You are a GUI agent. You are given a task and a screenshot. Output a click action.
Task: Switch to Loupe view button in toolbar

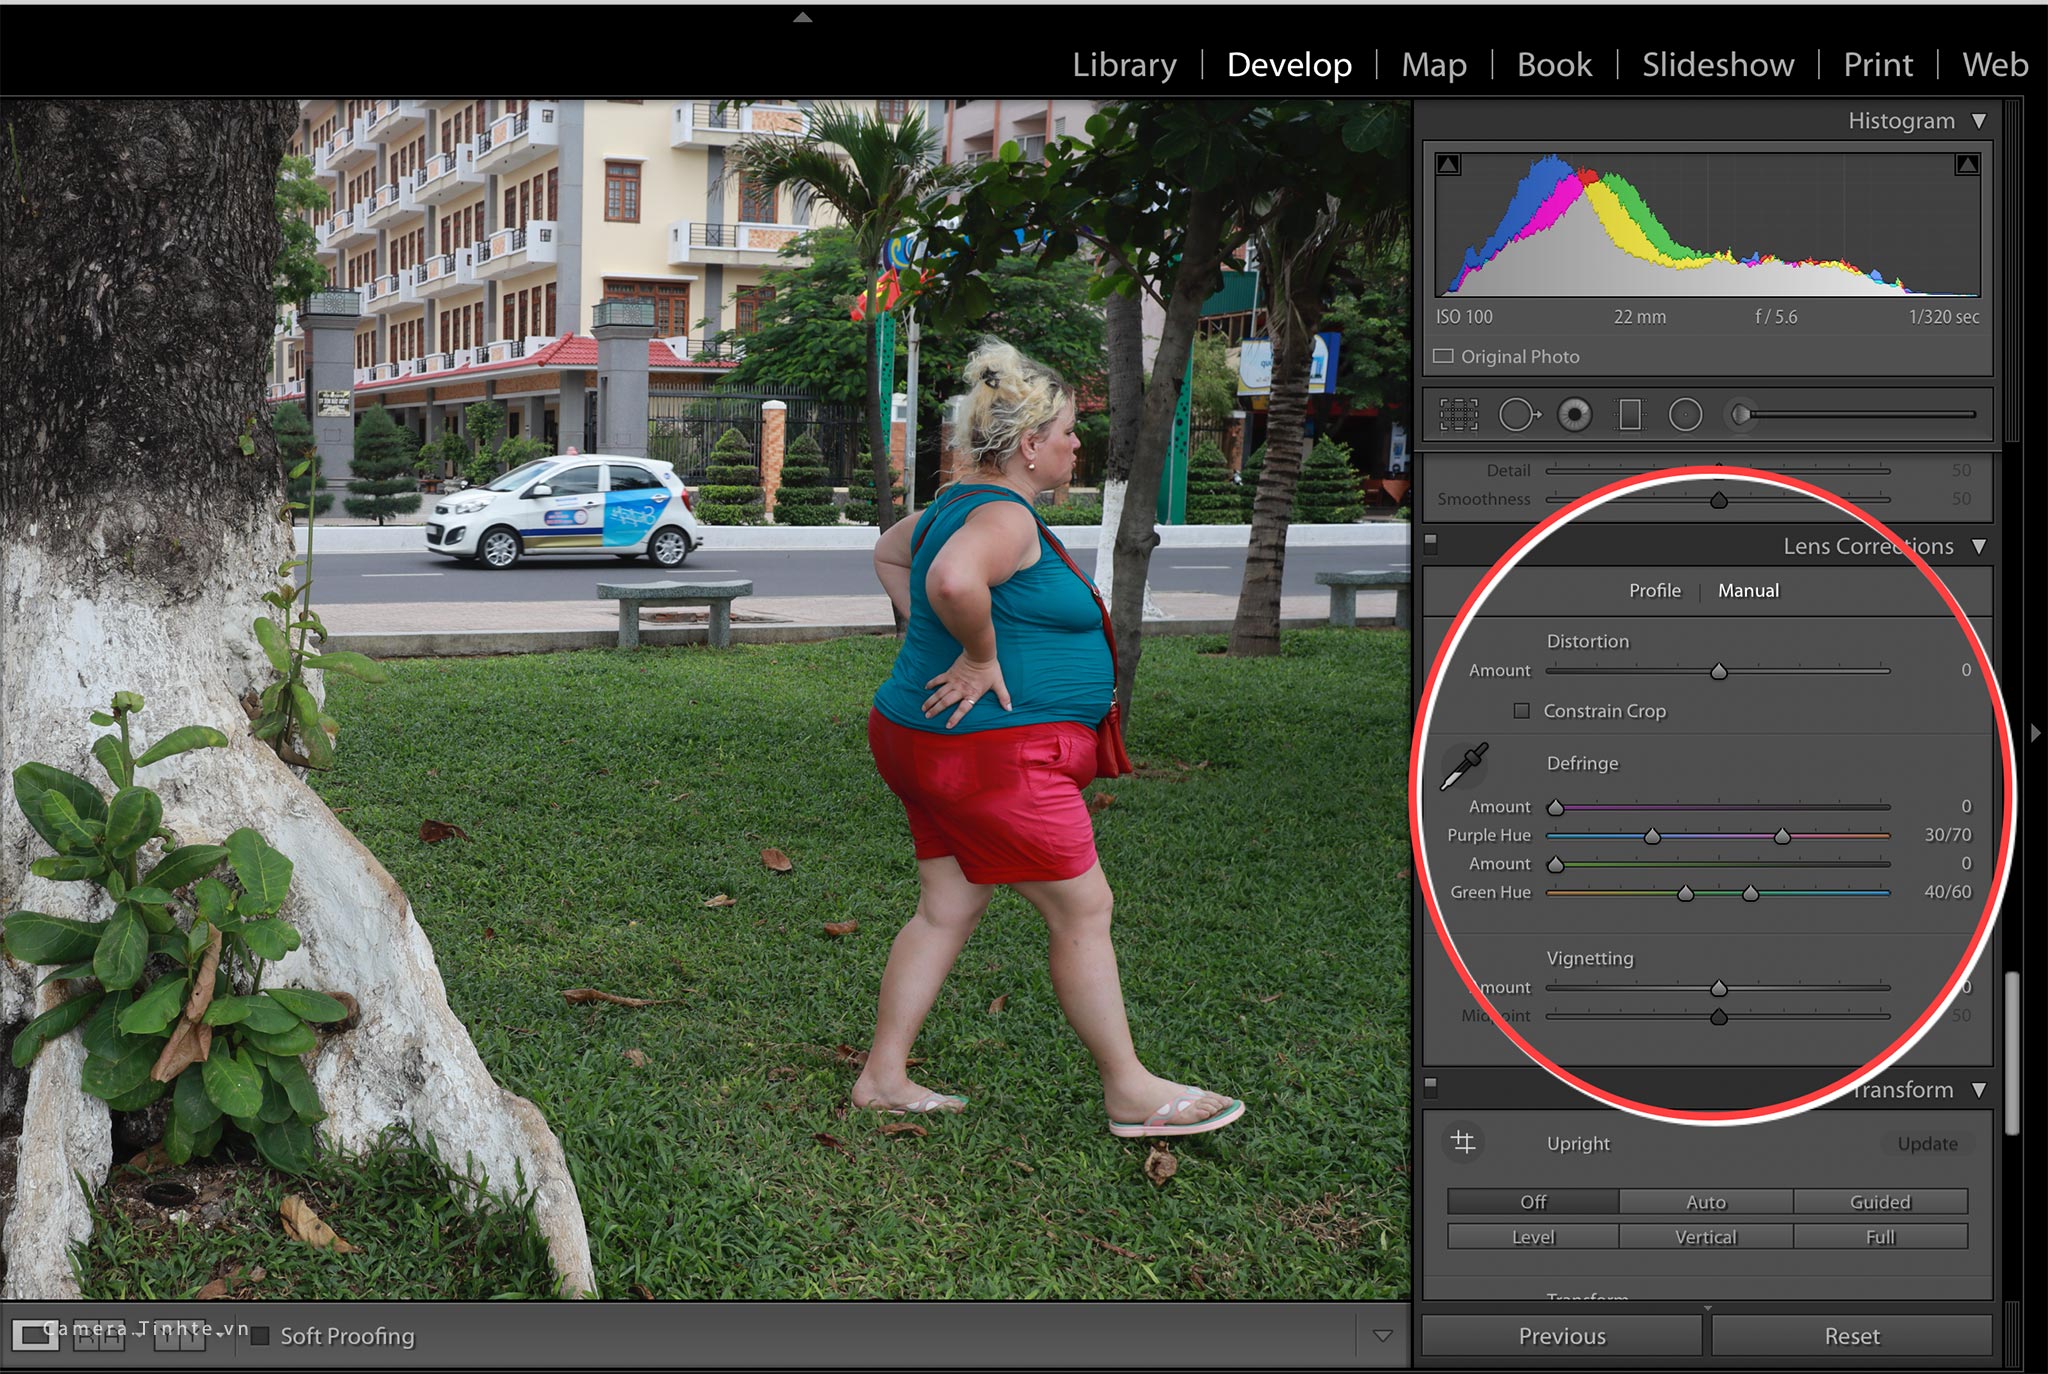click(35, 1335)
